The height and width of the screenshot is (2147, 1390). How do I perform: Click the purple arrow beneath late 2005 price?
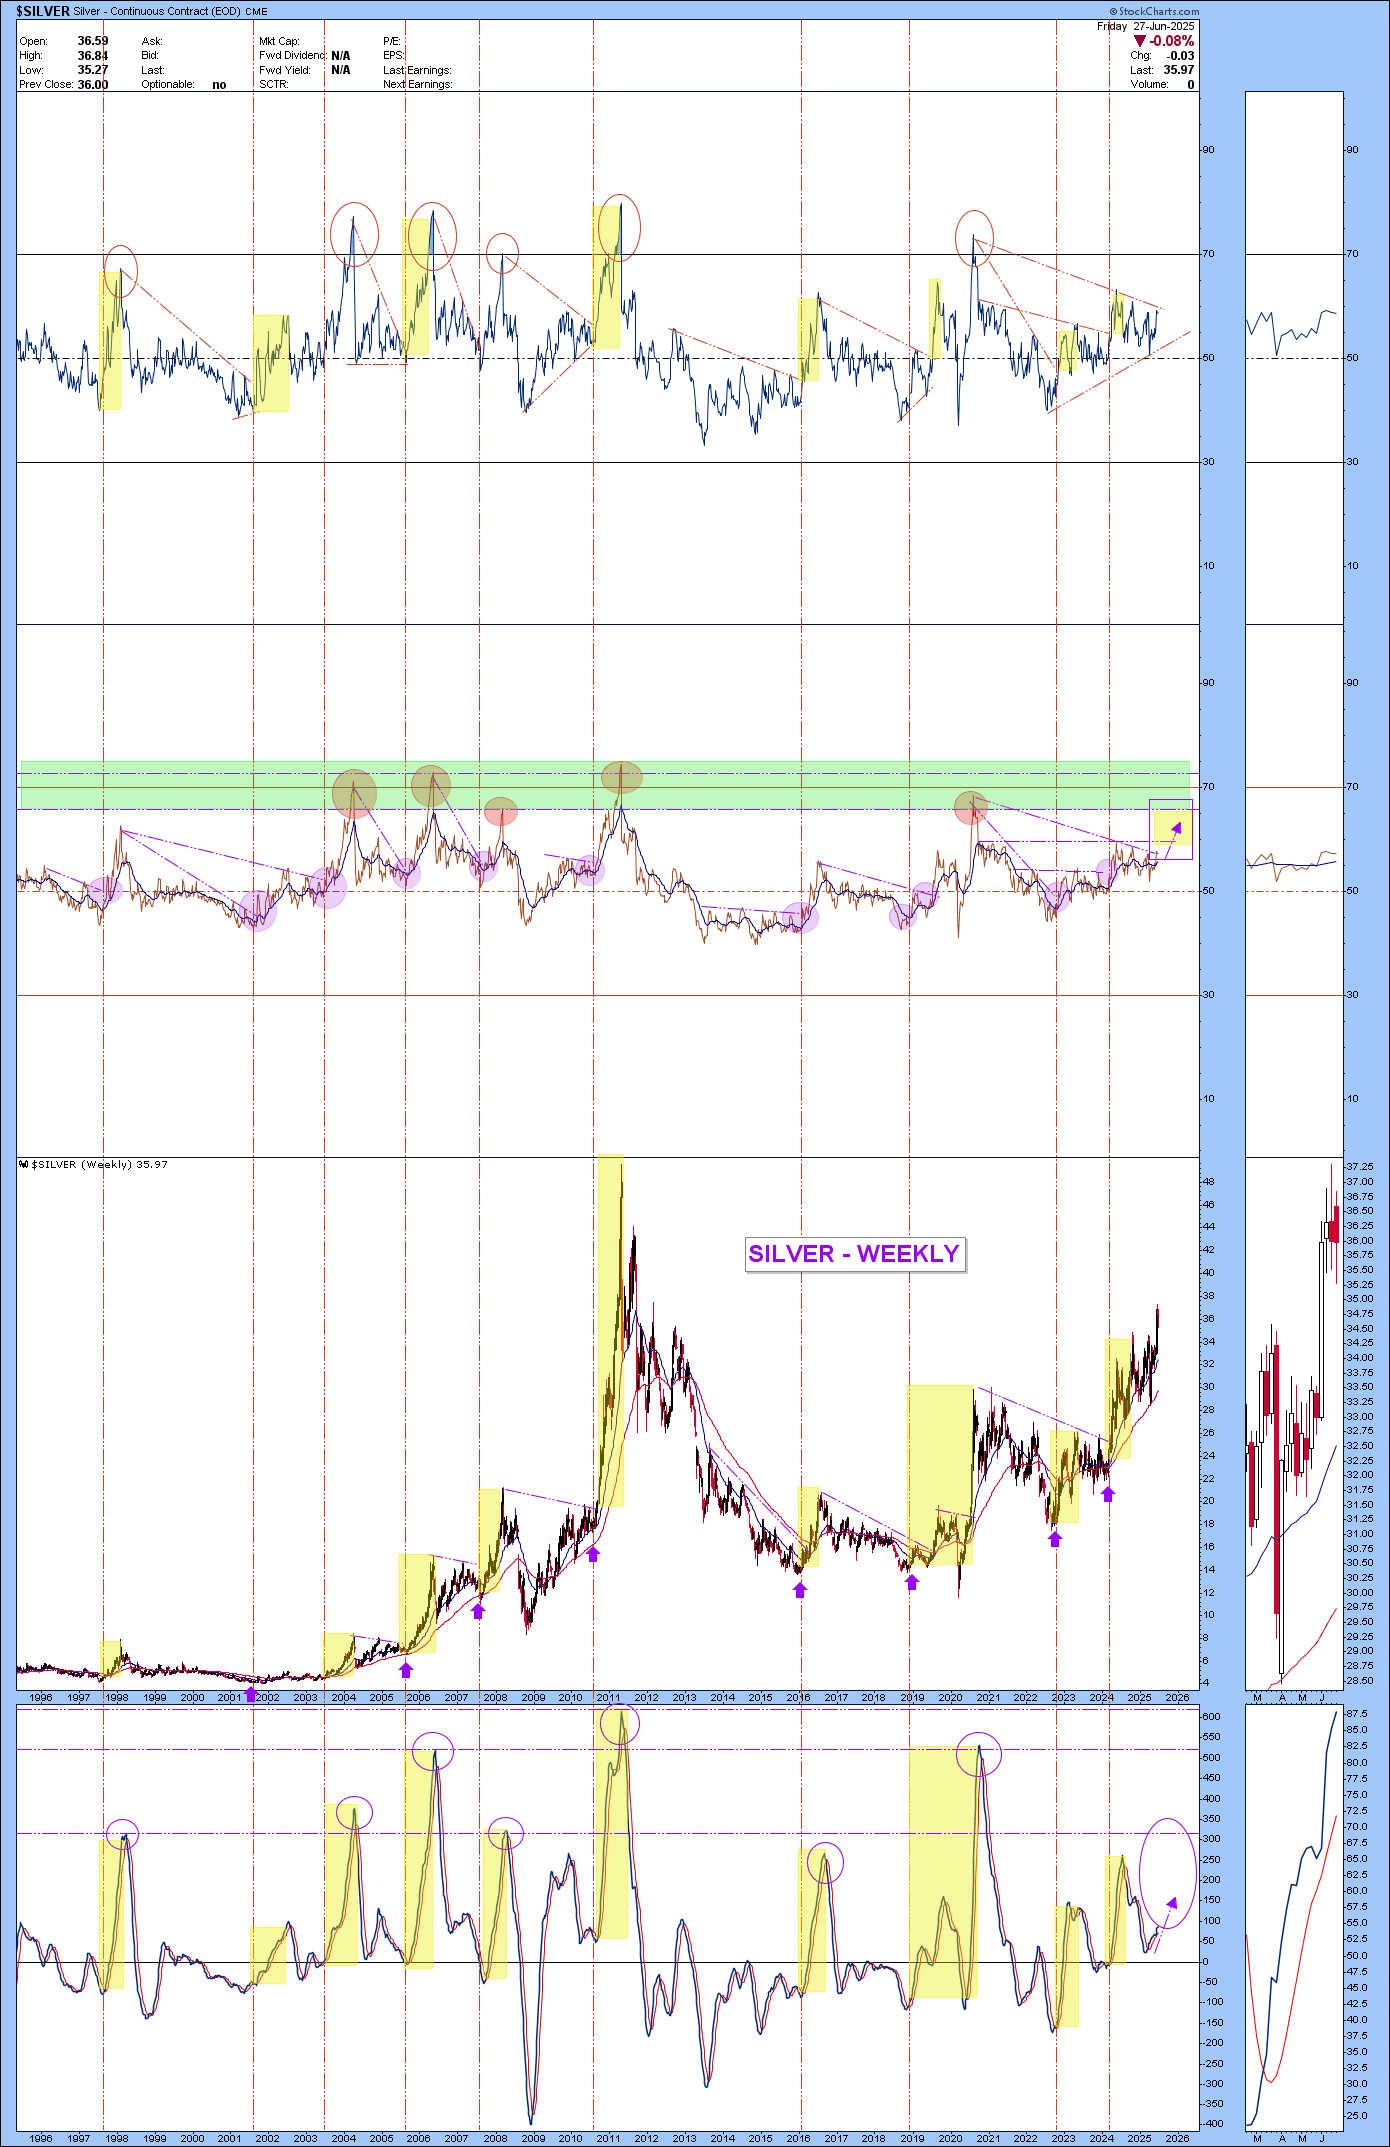[406, 1669]
